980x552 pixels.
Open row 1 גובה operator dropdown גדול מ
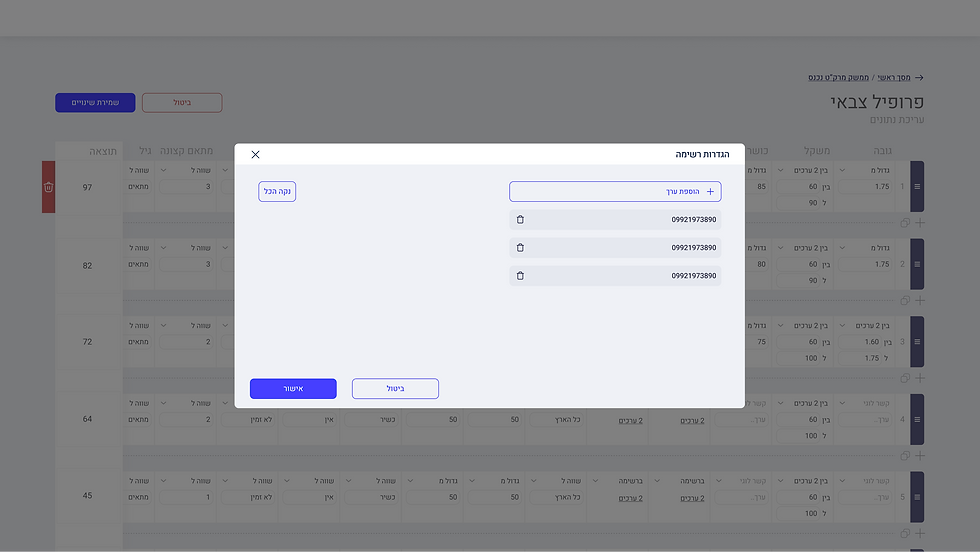864,170
